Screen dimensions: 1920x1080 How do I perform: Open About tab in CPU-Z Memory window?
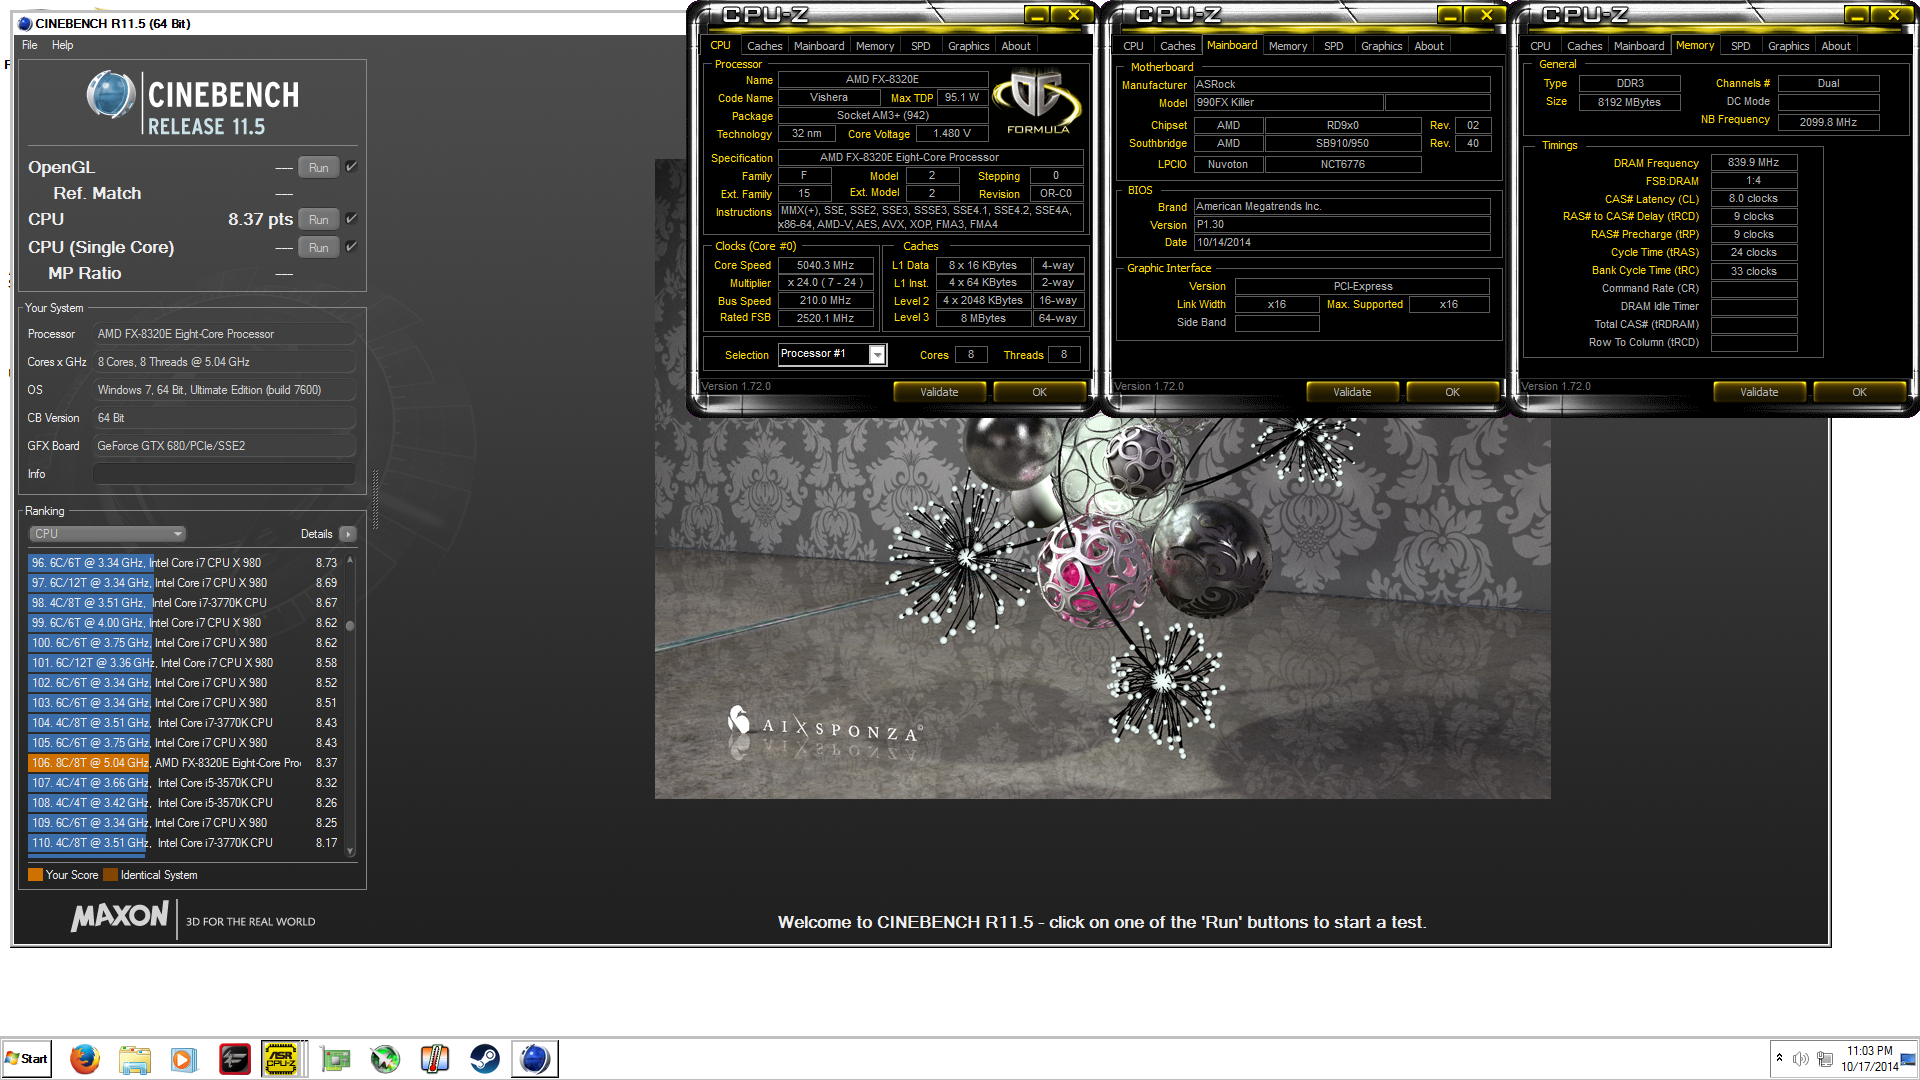[1835, 46]
